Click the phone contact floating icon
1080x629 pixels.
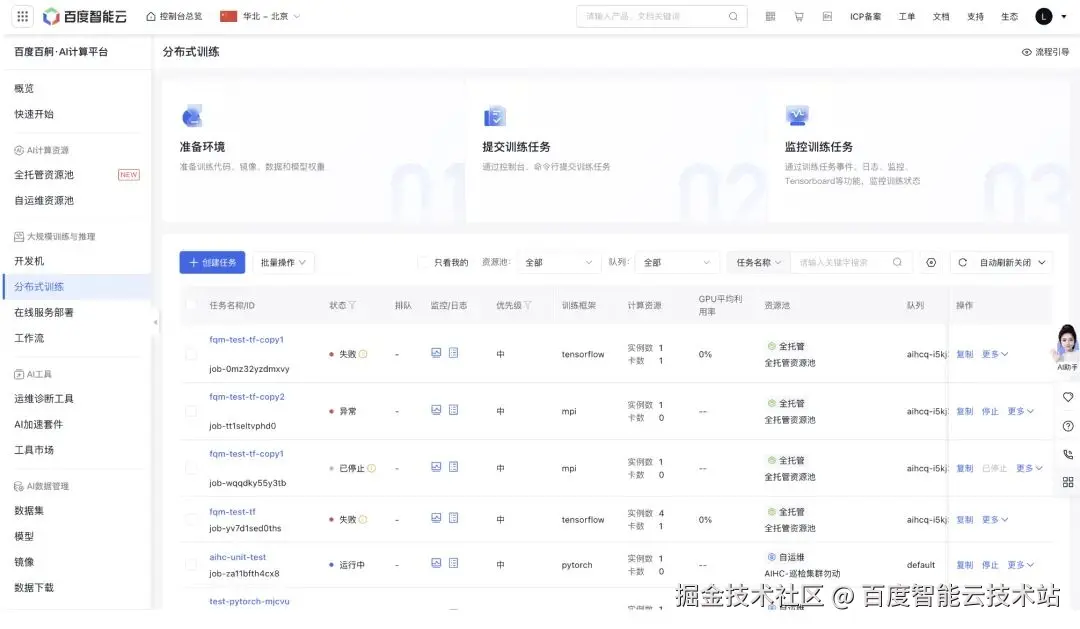coord(1068,454)
